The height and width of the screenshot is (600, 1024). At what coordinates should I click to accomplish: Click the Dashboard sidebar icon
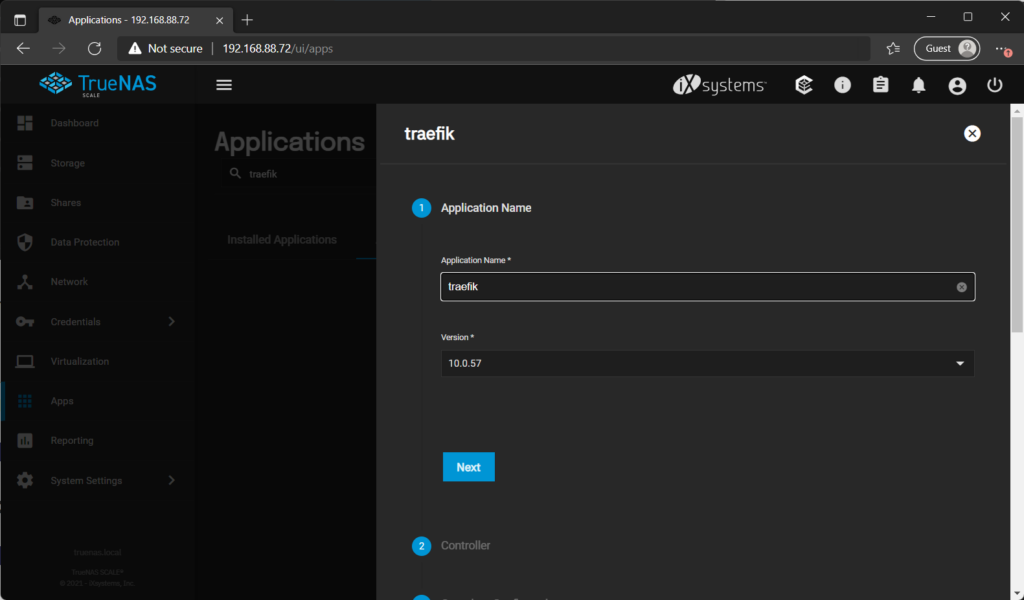pos(25,123)
